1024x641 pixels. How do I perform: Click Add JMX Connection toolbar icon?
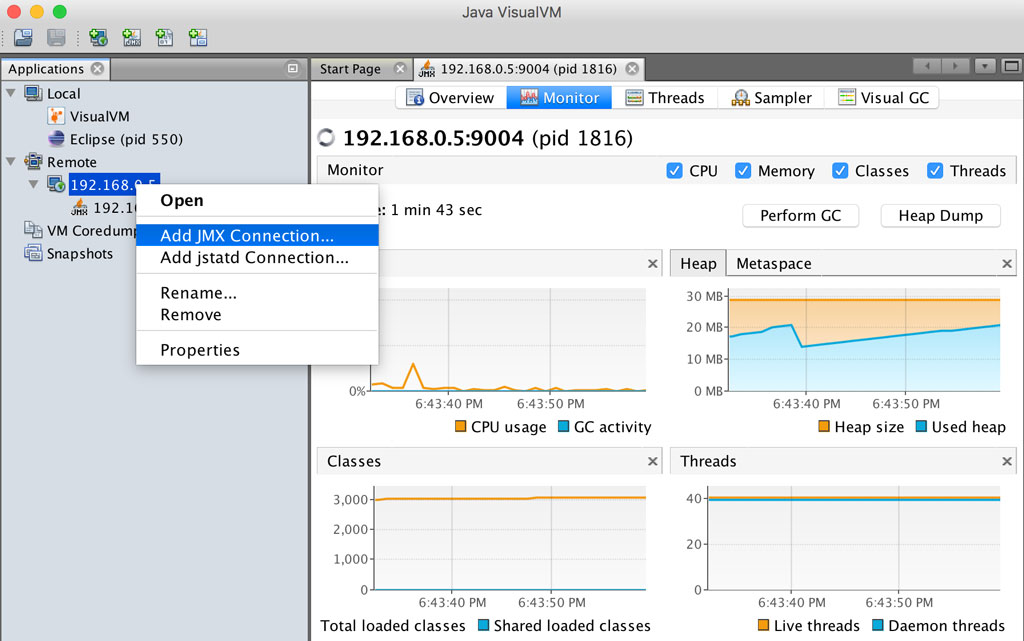[x=131, y=37]
